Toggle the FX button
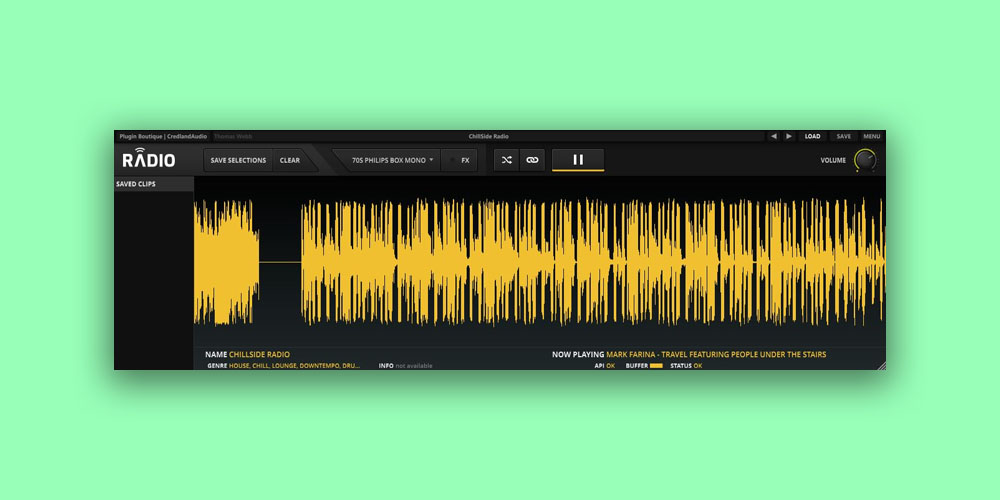This screenshot has height=500, width=1000. 460,161
